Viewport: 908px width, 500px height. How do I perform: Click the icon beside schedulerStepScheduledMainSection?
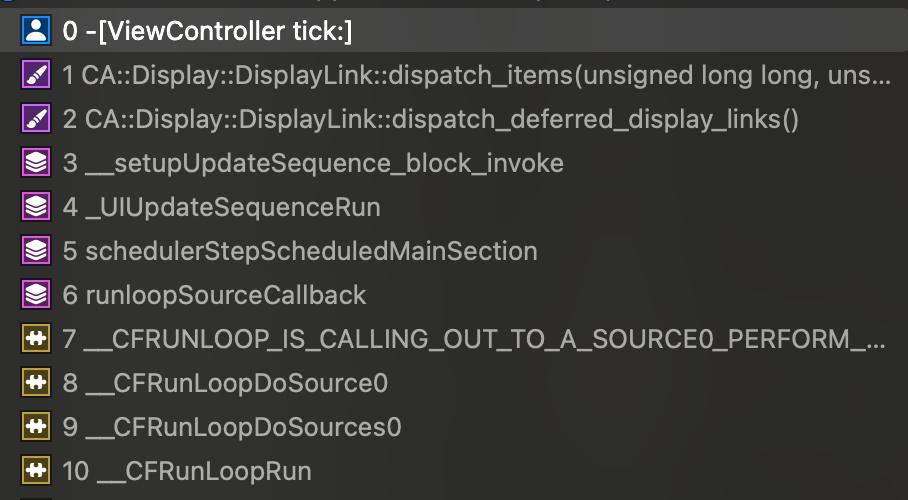click(35, 251)
